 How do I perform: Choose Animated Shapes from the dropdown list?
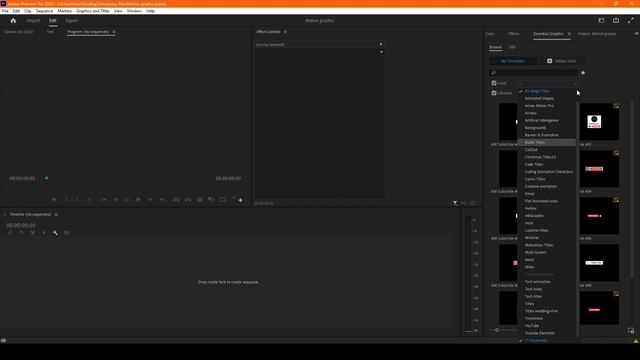tap(539, 98)
